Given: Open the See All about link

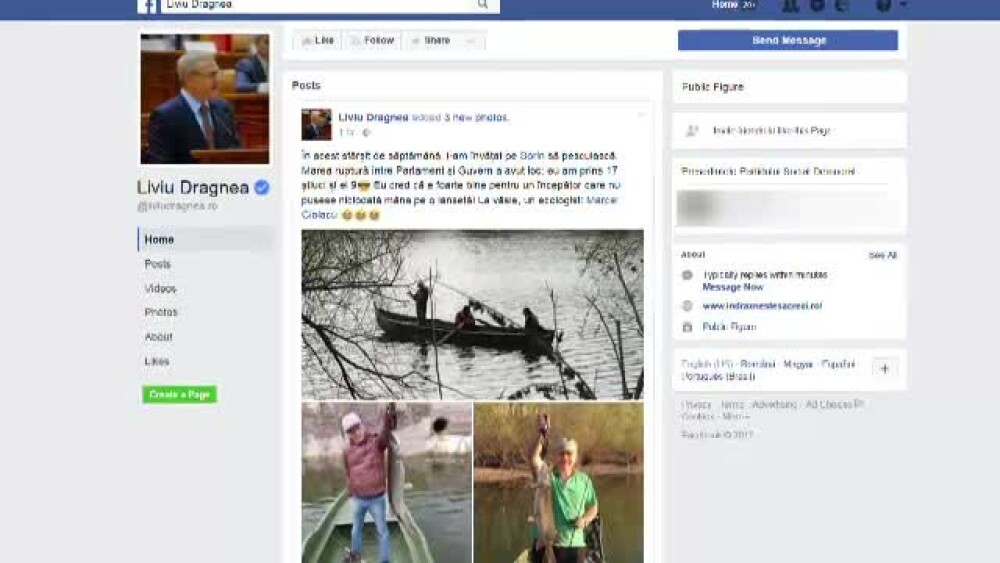Looking at the screenshot, I should click(x=882, y=255).
